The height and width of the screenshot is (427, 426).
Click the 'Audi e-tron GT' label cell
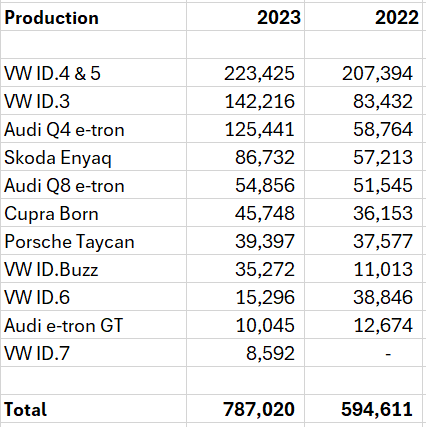[x=93, y=325]
